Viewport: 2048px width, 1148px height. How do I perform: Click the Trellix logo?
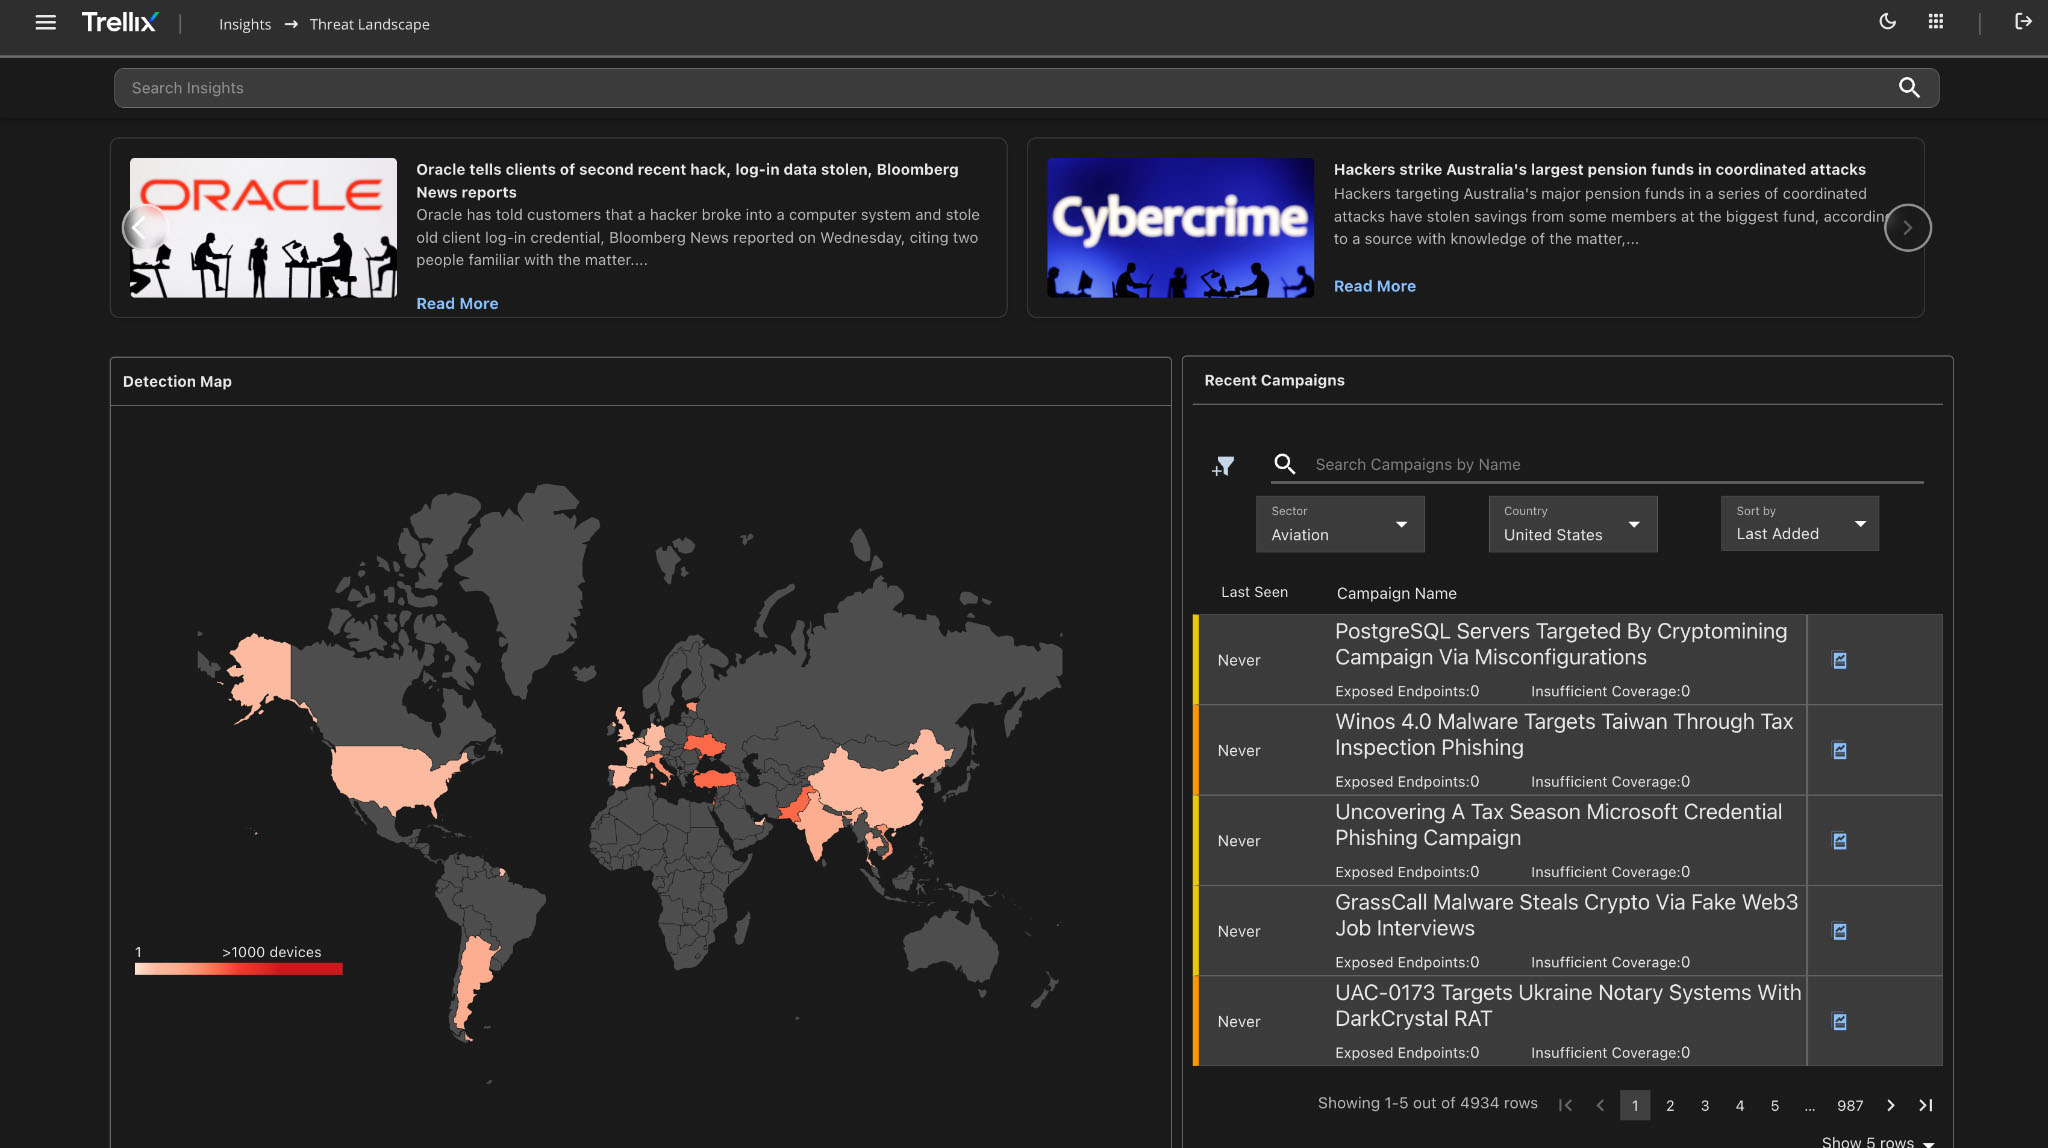pyautogui.click(x=119, y=22)
